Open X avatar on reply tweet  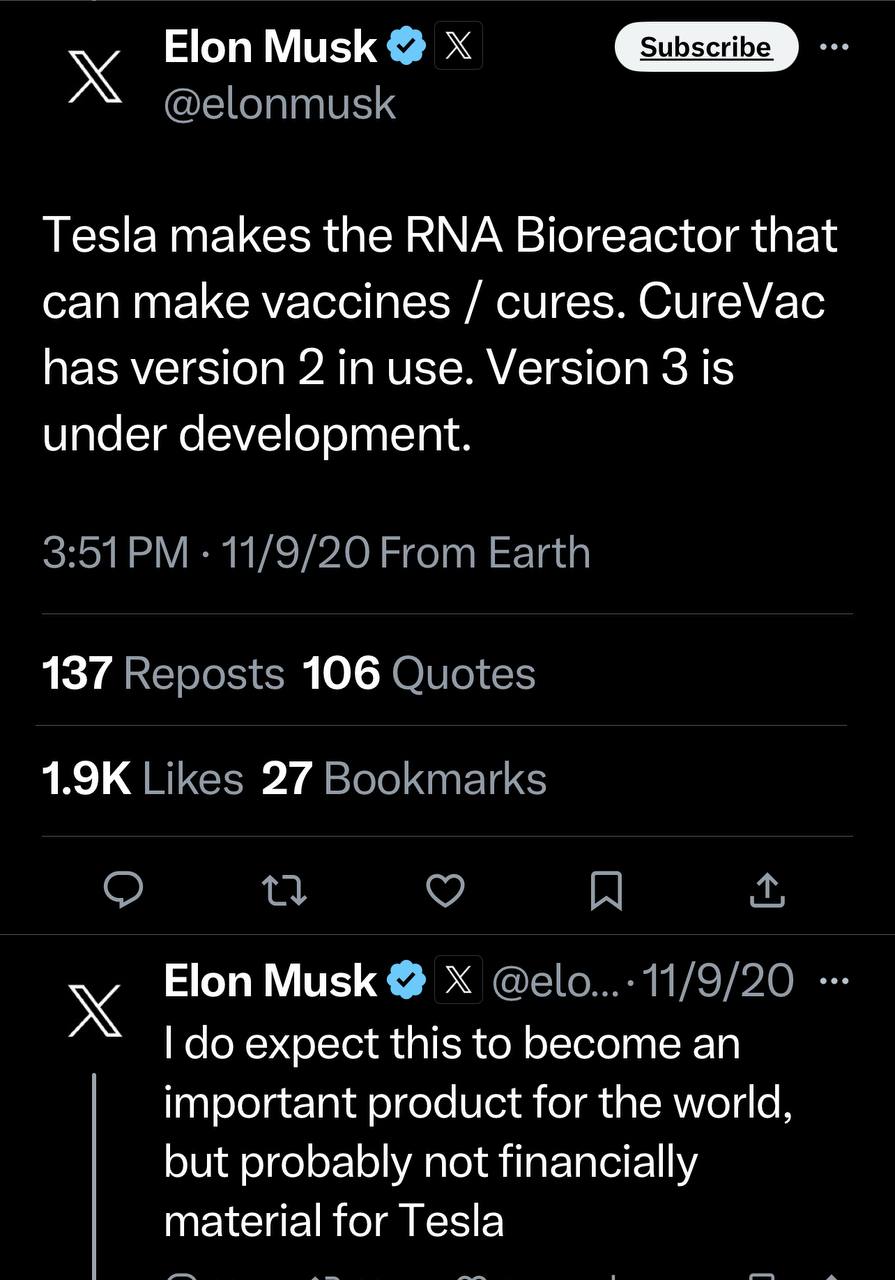click(95, 1009)
